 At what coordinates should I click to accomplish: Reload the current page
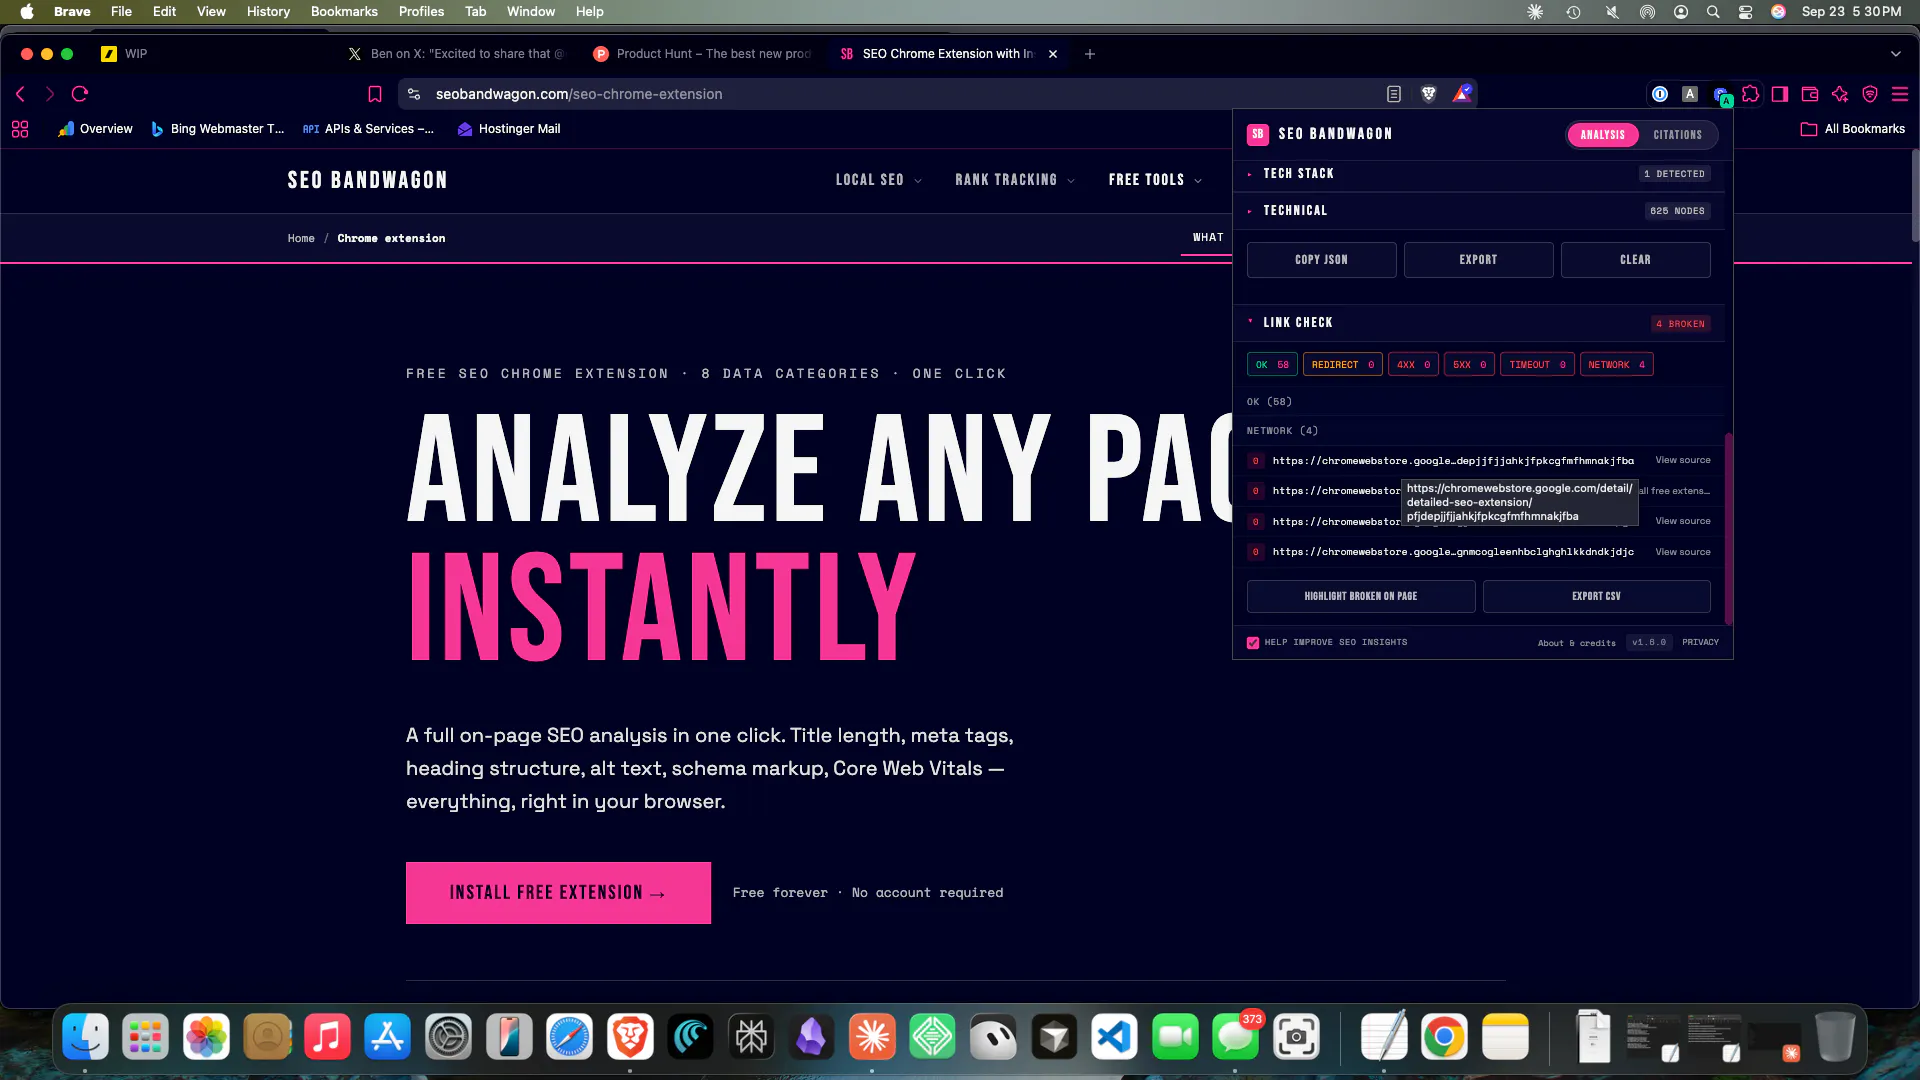[80, 94]
